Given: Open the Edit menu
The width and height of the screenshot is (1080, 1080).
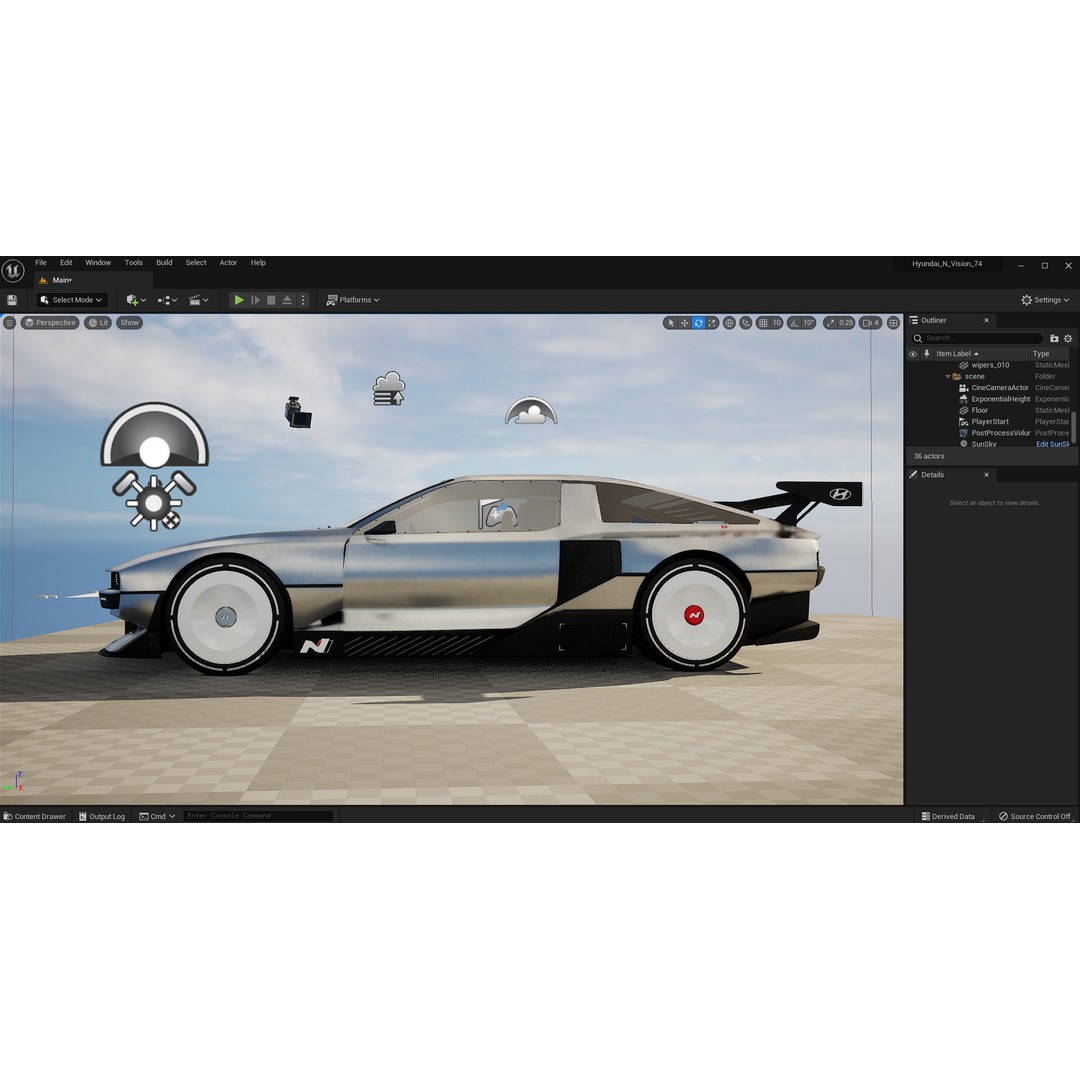Looking at the screenshot, I should [x=66, y=263].
